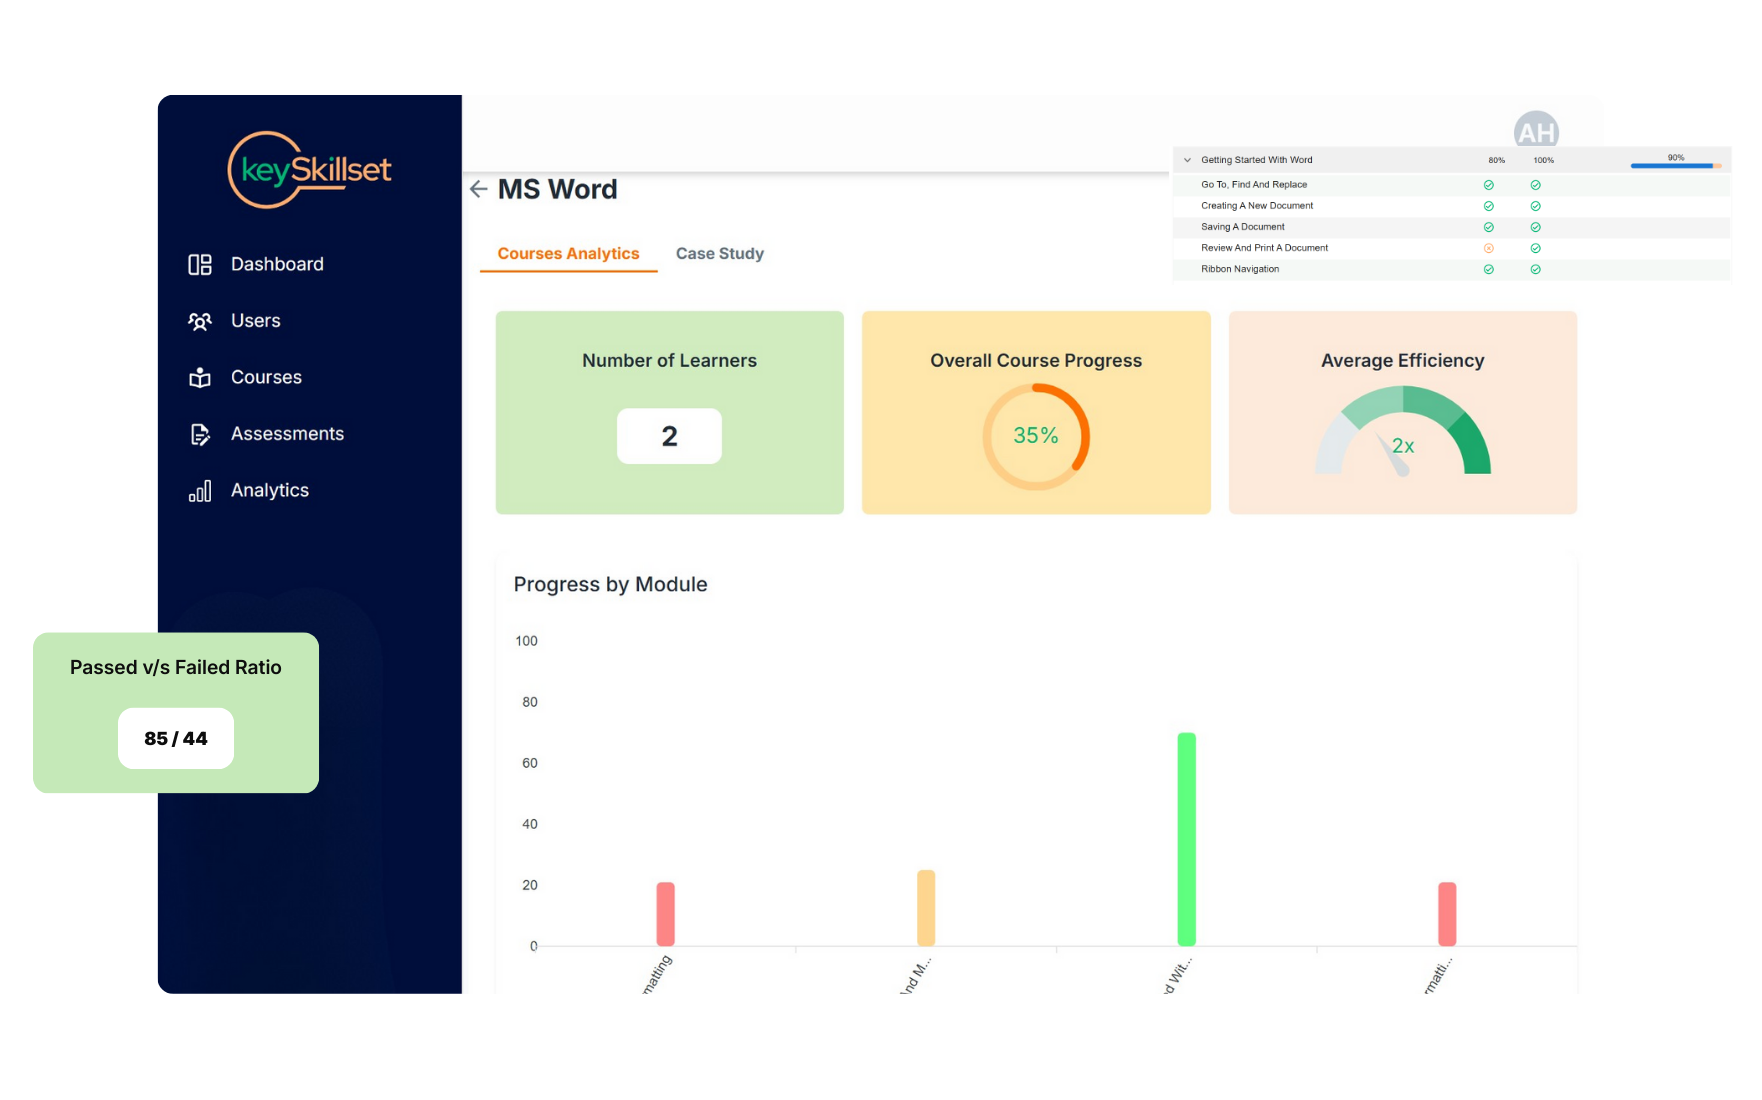1762x1100 pixels.
Task: Switch to the Courses Analytics tab
Action: tap(568, 254)
